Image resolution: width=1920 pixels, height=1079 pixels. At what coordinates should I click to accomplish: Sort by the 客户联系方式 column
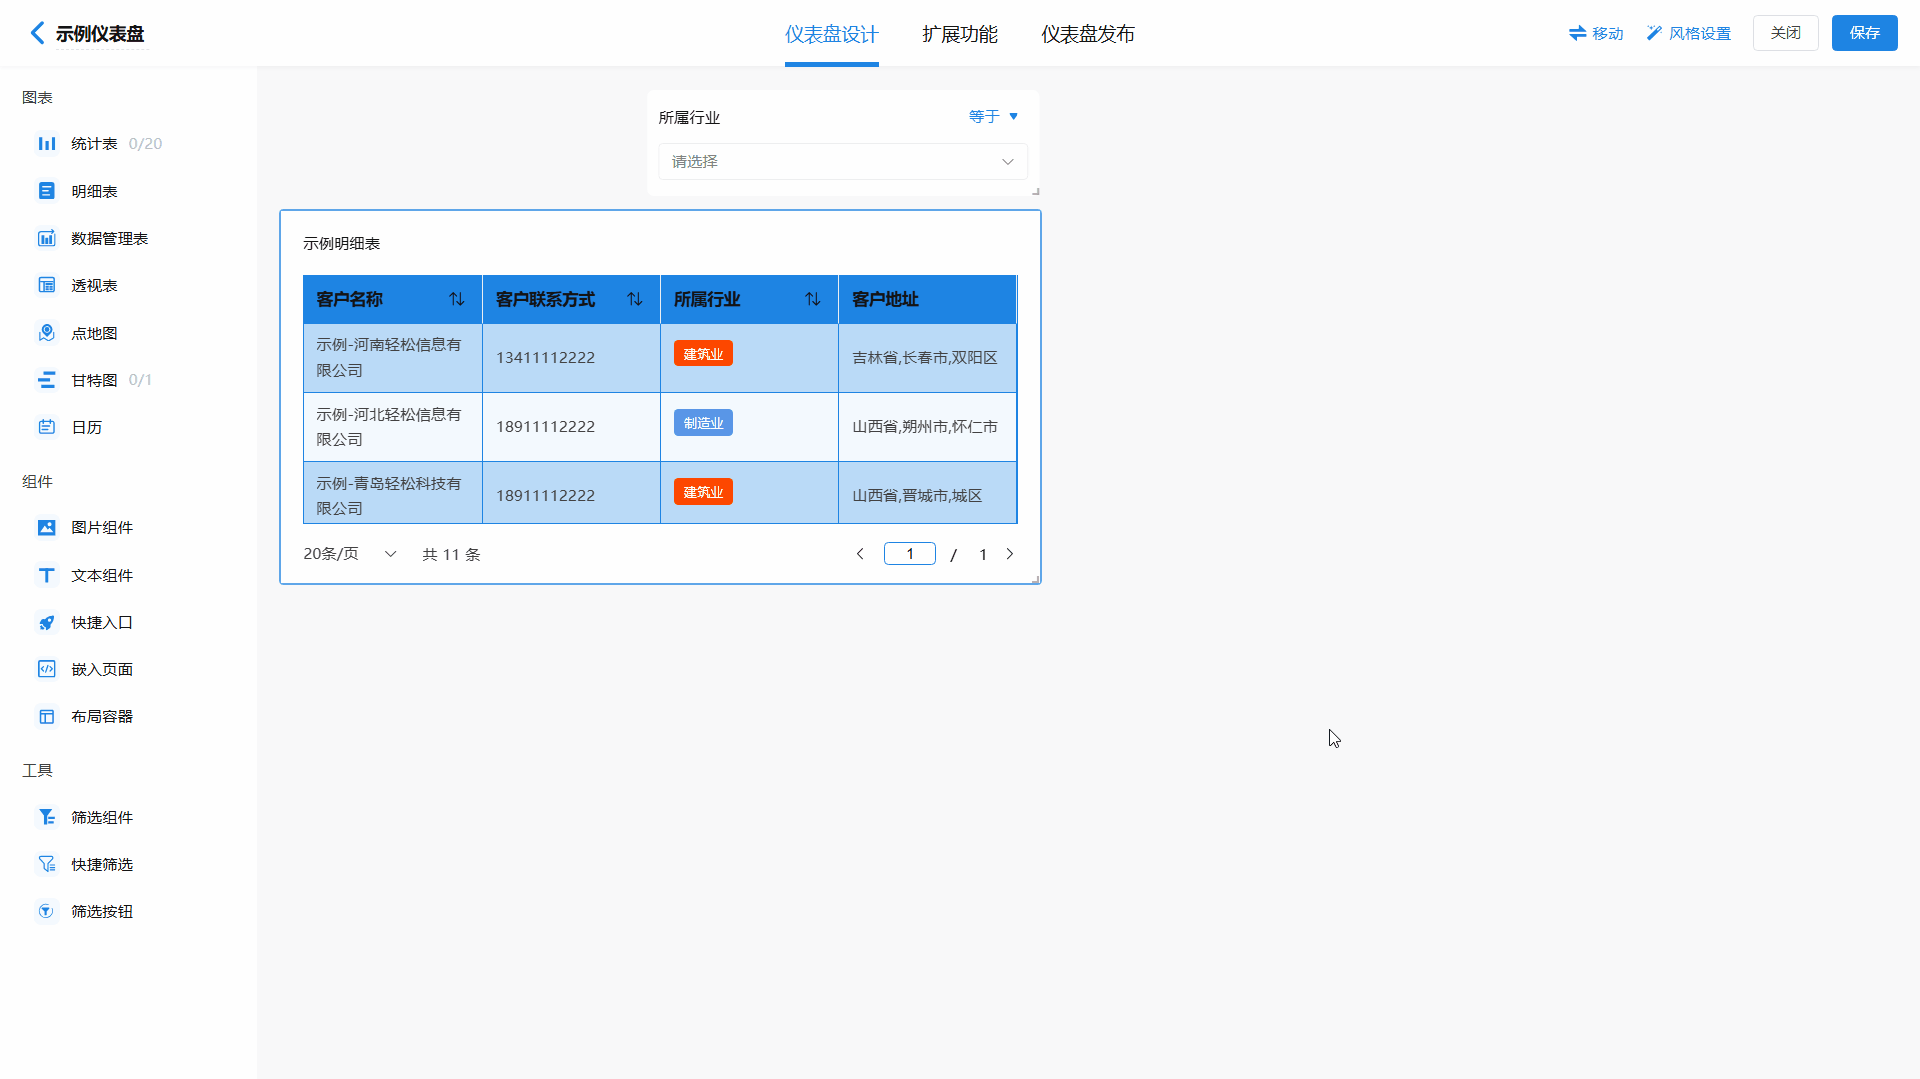coord(635,299)
